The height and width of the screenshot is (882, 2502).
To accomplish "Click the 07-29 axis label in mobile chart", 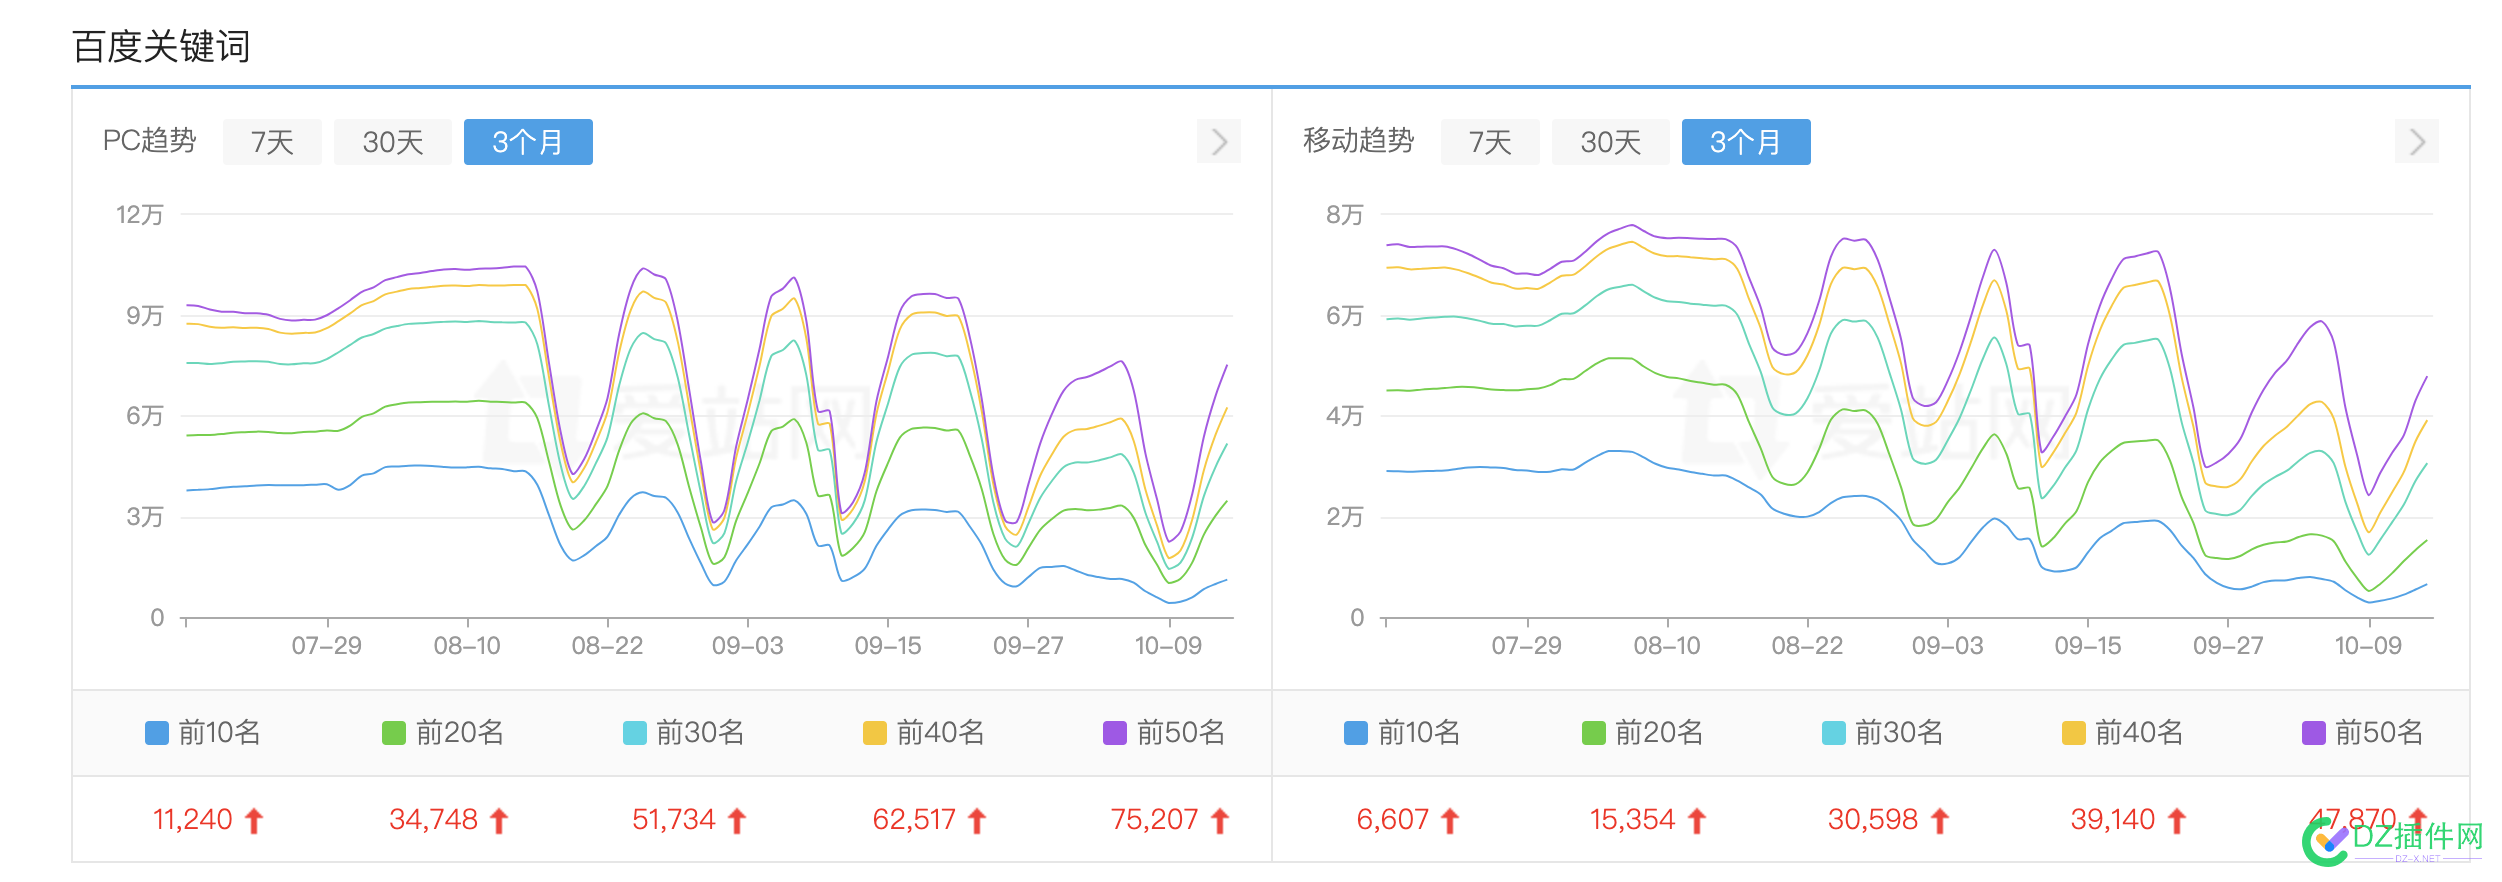I will point(1526,646).
